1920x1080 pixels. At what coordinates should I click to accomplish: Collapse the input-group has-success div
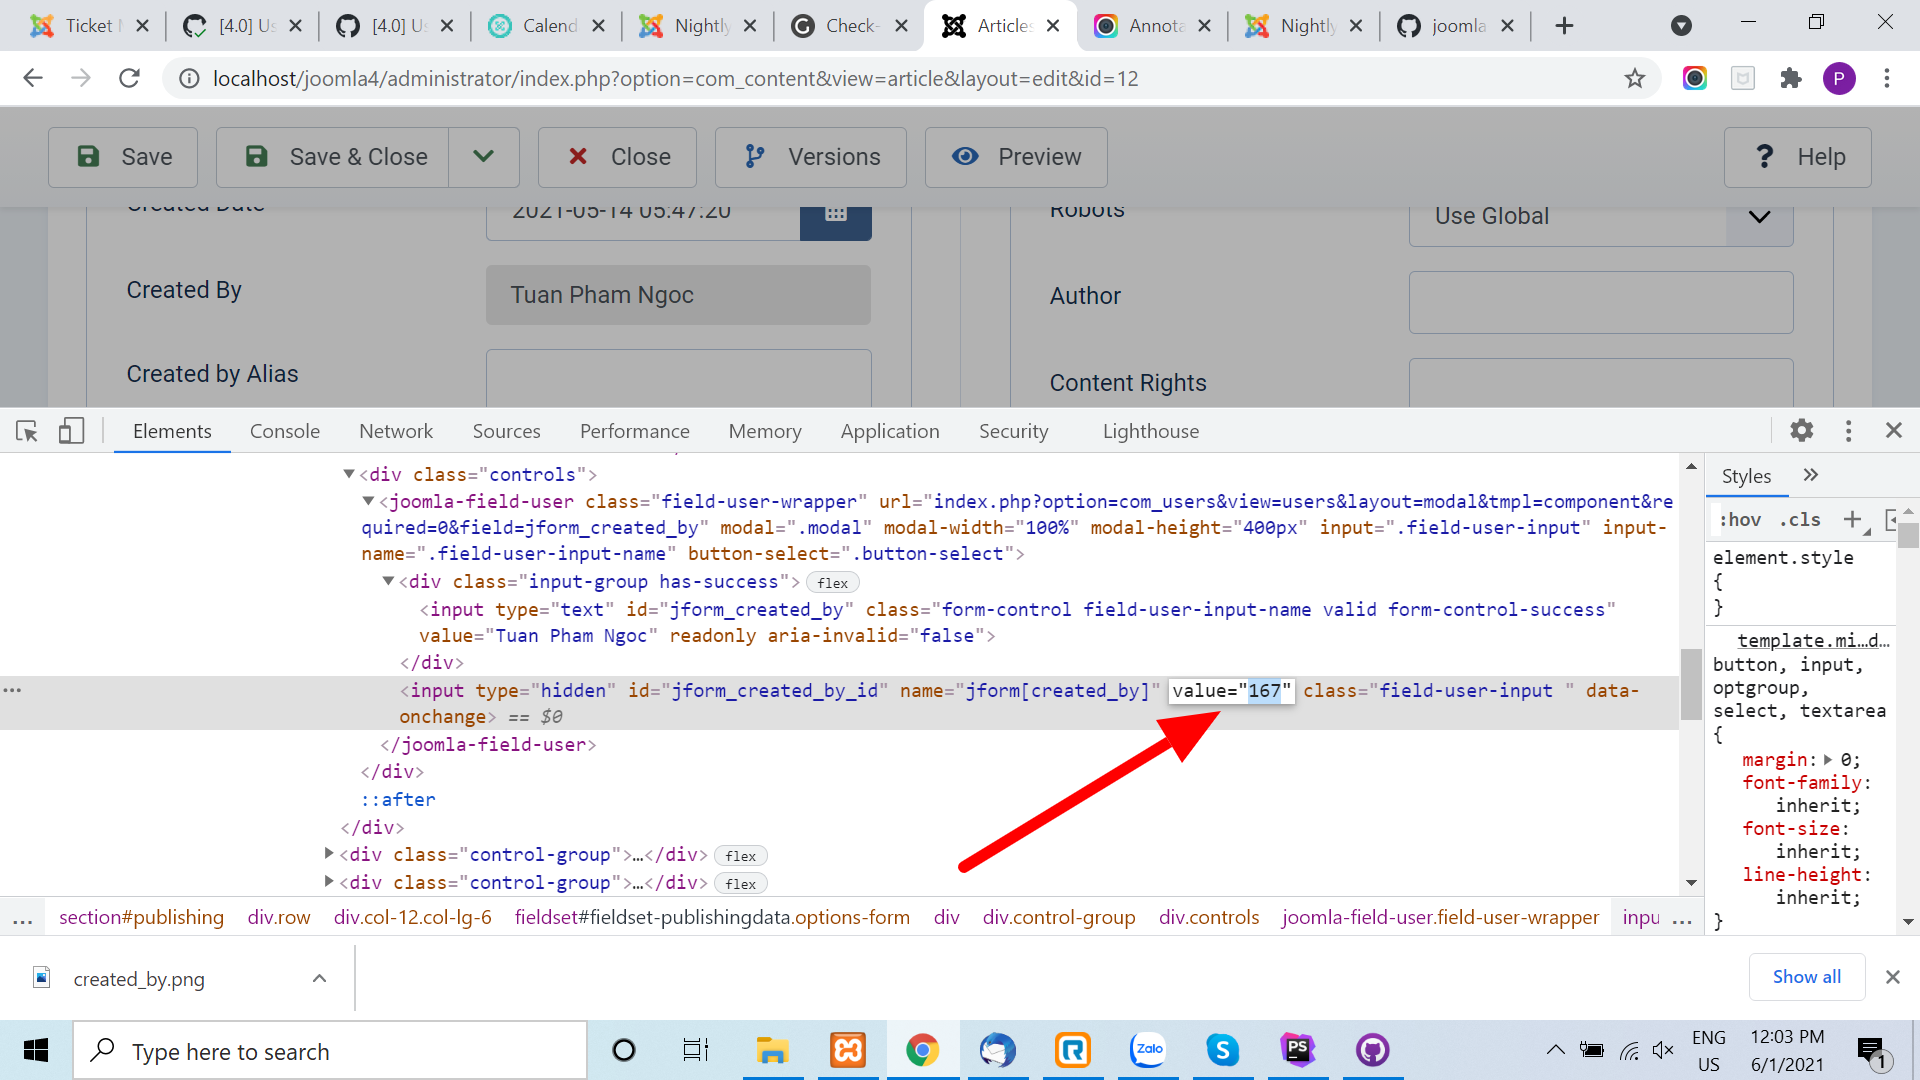click(x=388, y=581)
